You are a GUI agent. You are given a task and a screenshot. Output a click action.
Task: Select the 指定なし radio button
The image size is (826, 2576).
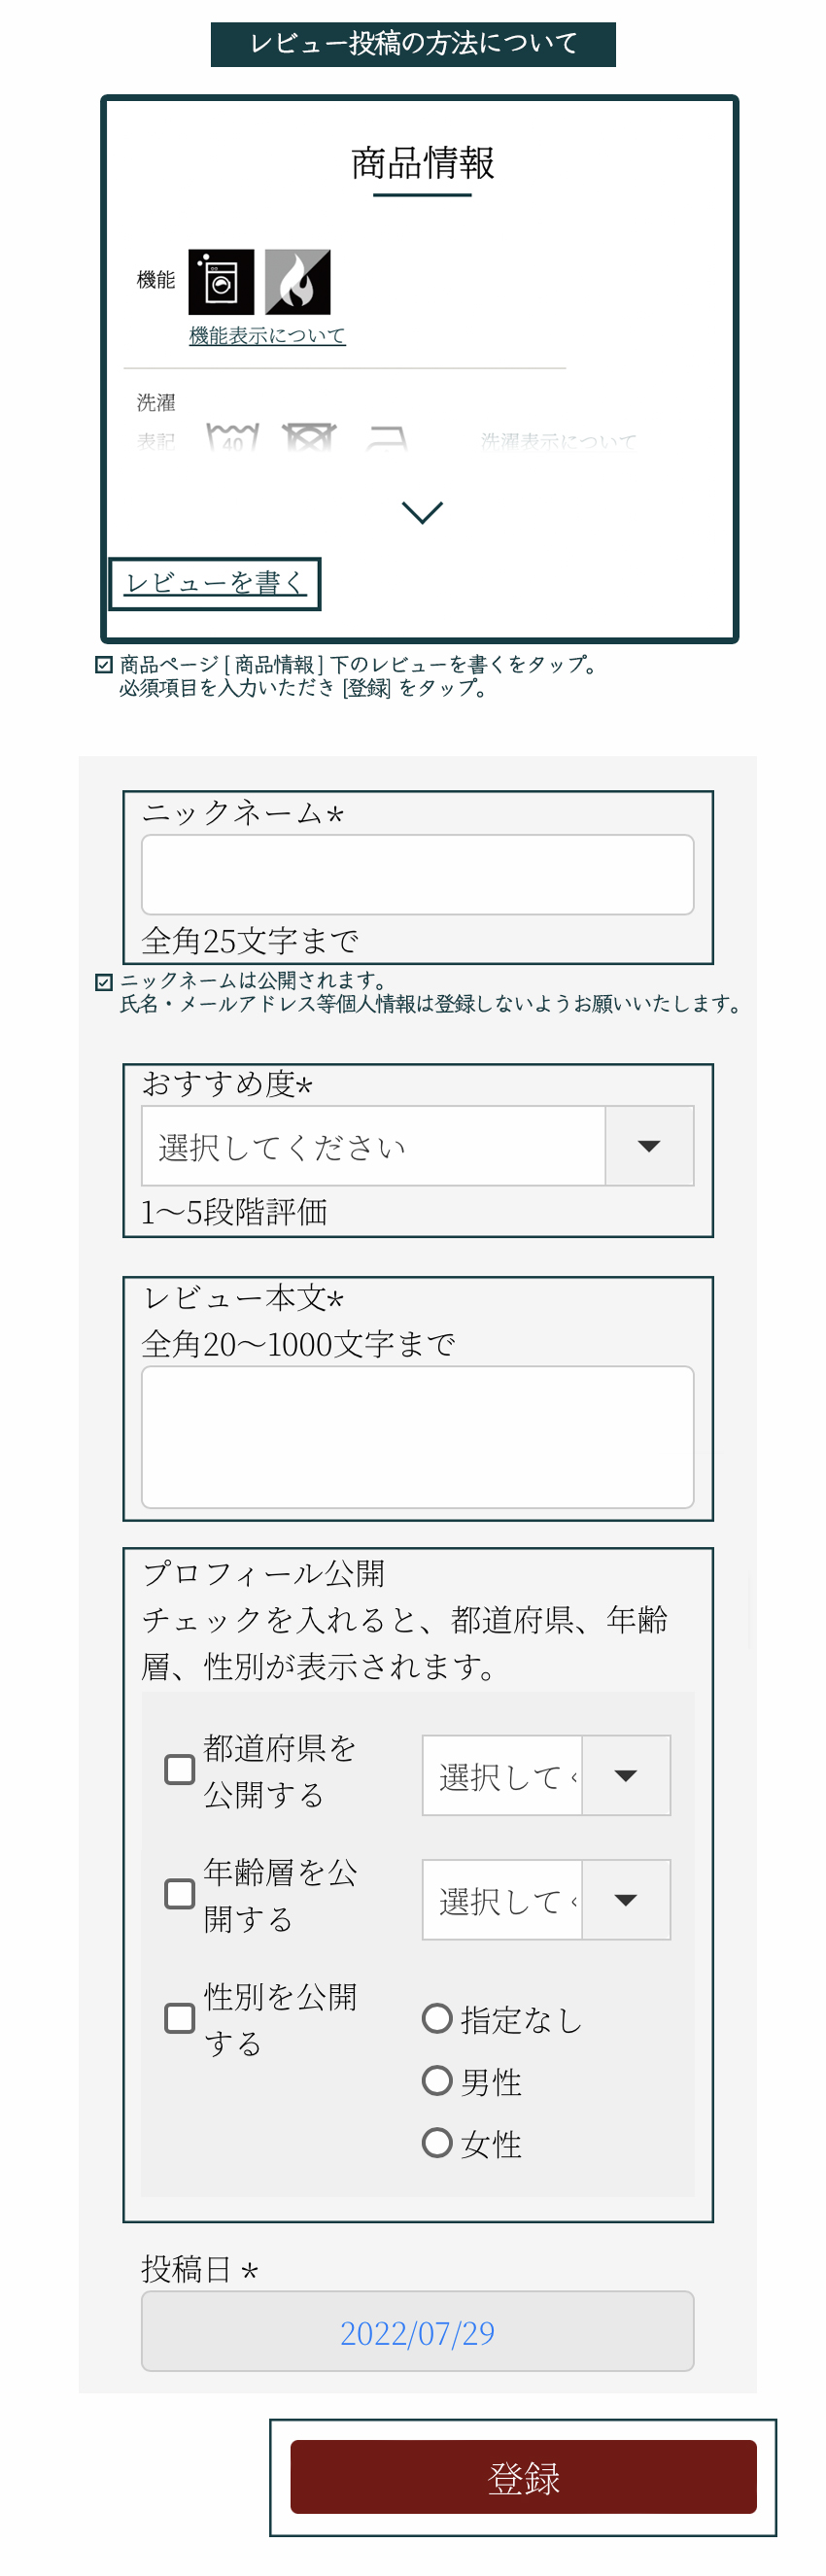[437, 2018]
